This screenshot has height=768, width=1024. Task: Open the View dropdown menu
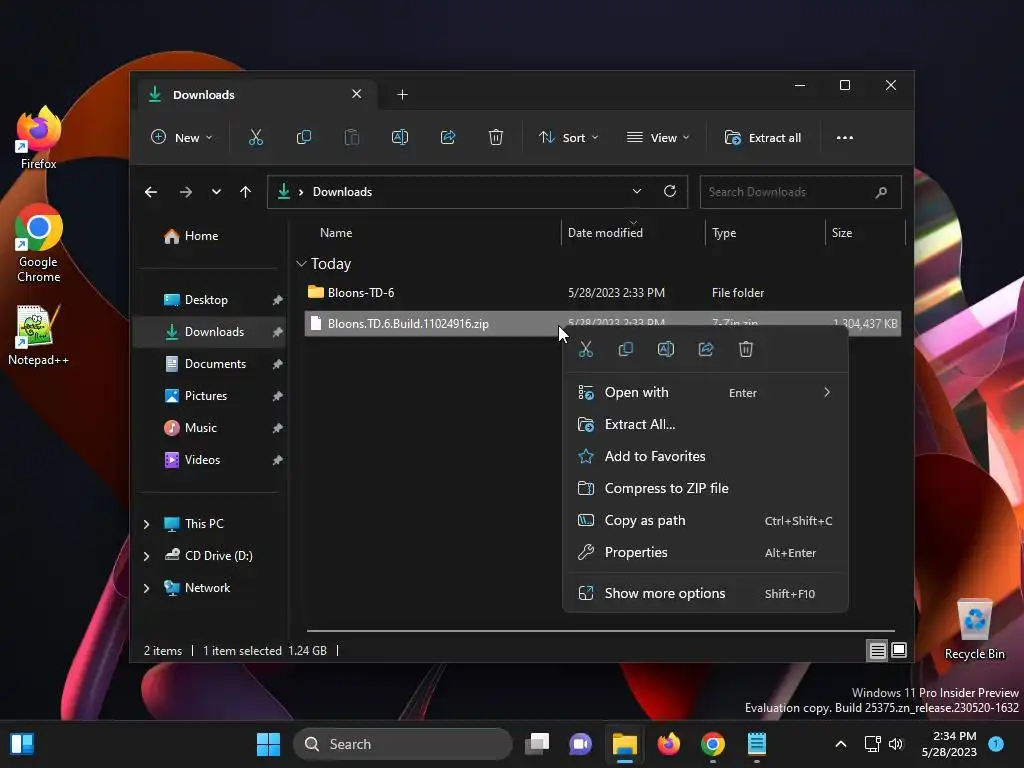tap(658, 138)
